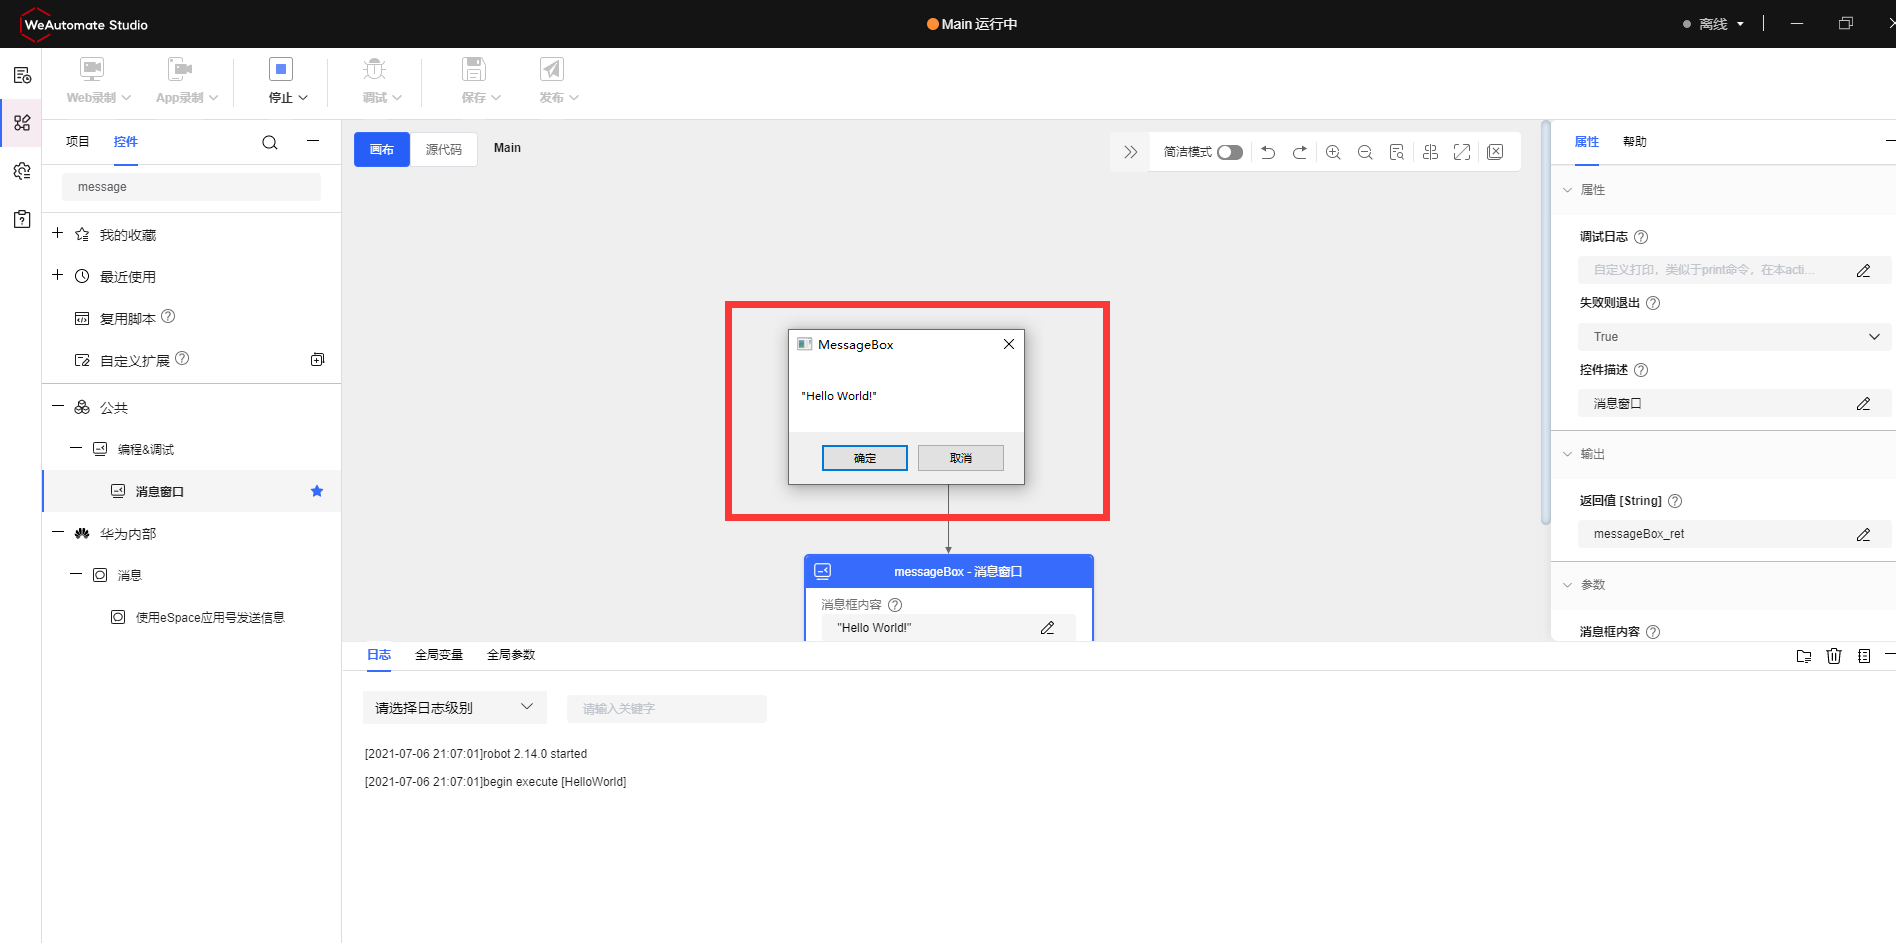Click the log keyword input field
This screenshot has height=943, width=1896.
click(x=667, y=709)
